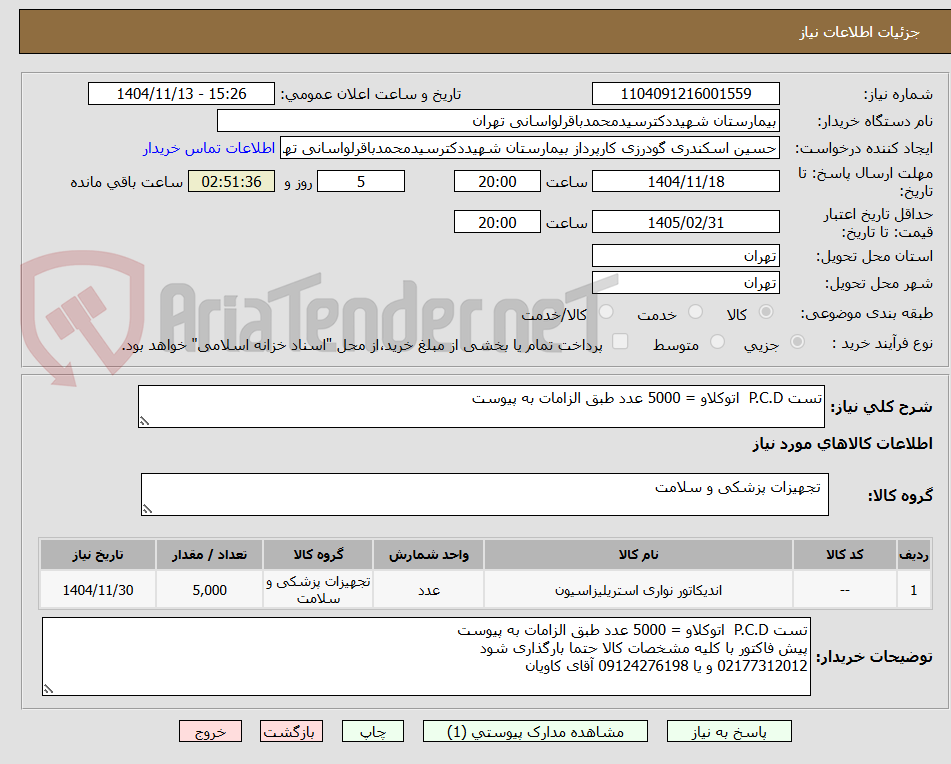Click the row number 1 cell
This screenshot has width=951, height=764.
point(913,589)
